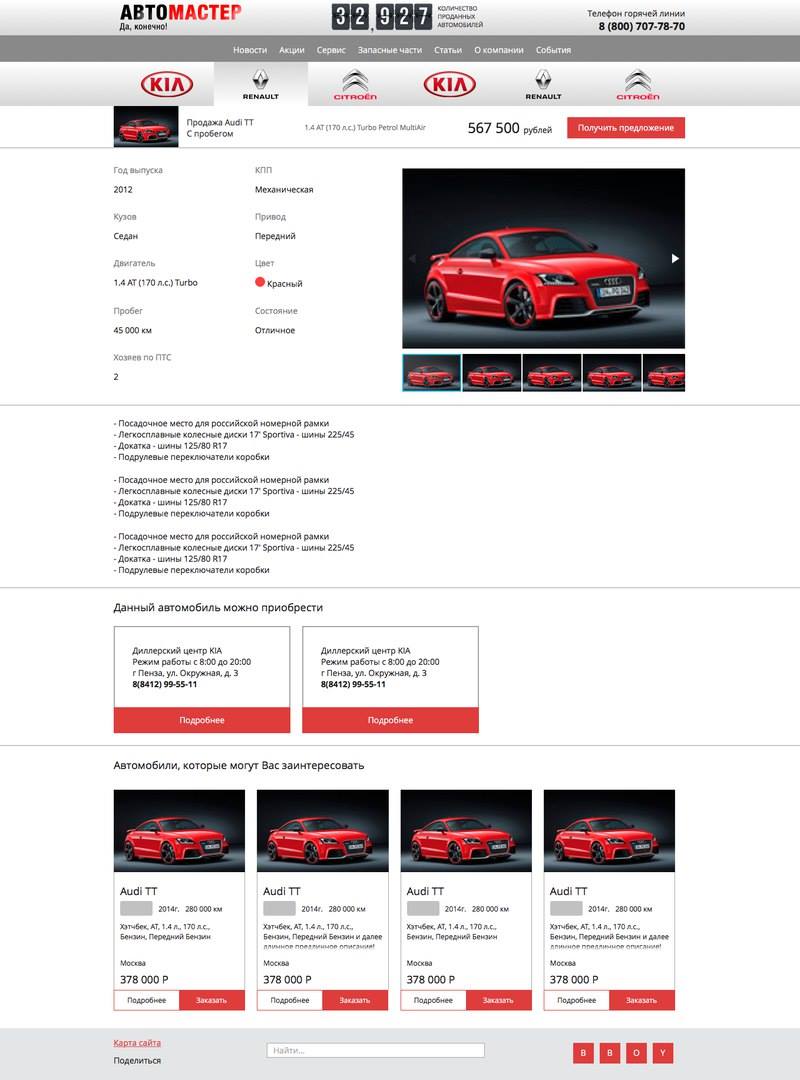
Task: Click the Отличное condition value
Action: coord(275,330)
